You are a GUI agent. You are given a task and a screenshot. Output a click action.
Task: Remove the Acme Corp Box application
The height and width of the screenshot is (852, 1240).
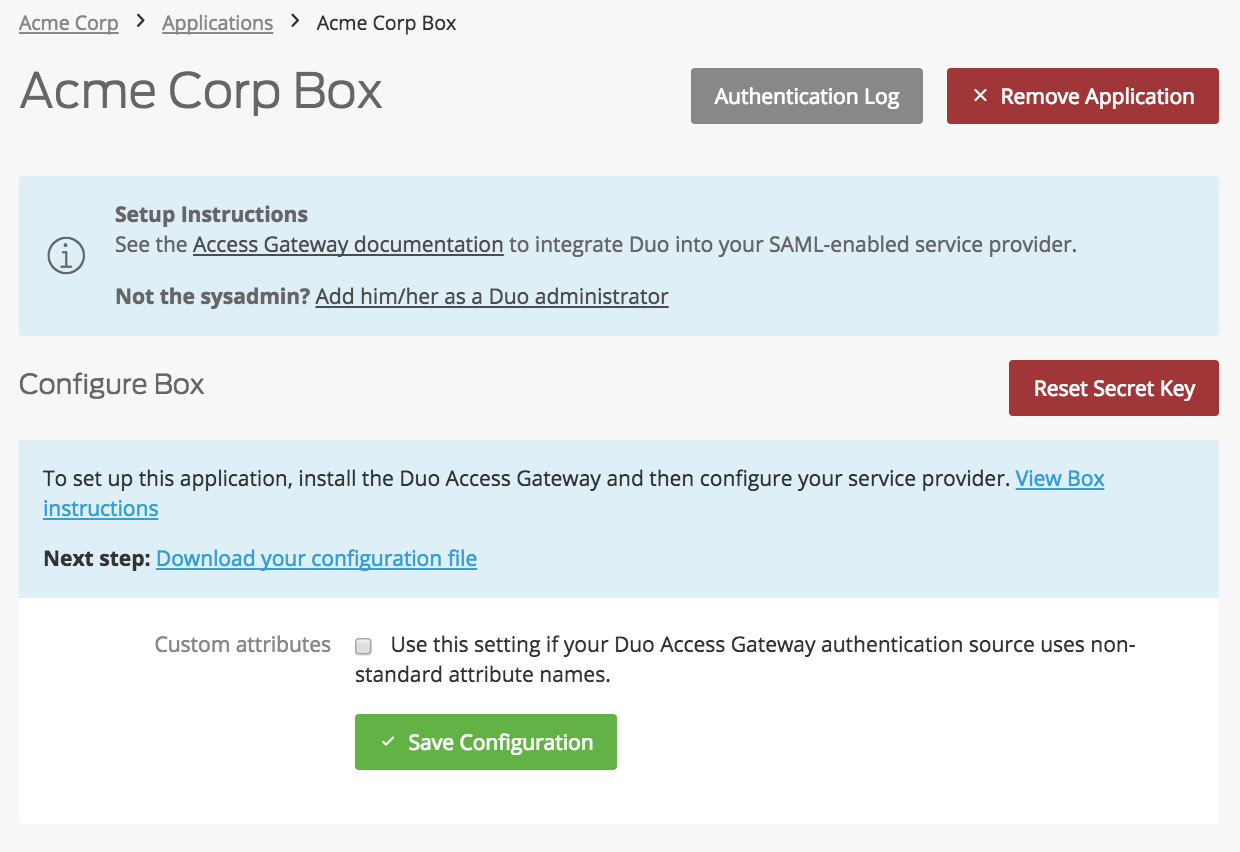pos(1082,96)
